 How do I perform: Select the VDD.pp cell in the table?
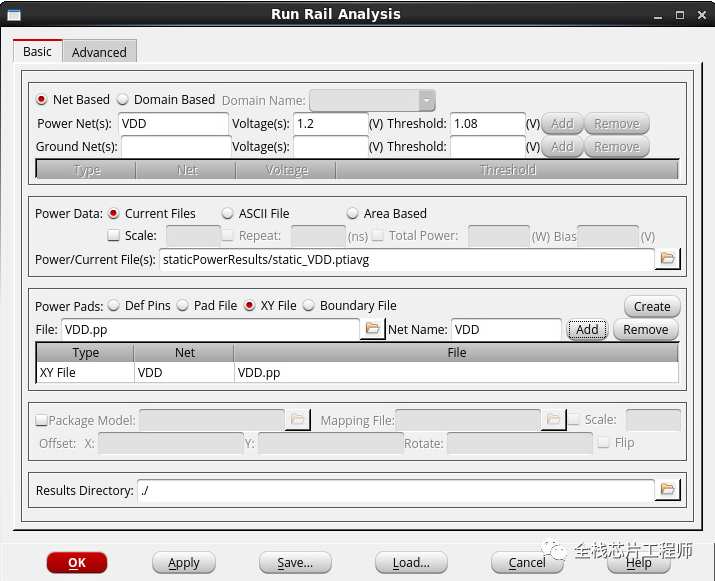pos(456,373)
